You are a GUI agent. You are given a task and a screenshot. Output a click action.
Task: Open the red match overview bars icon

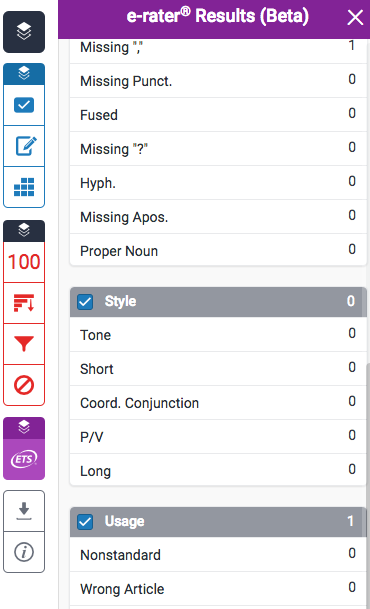[24, 303]
